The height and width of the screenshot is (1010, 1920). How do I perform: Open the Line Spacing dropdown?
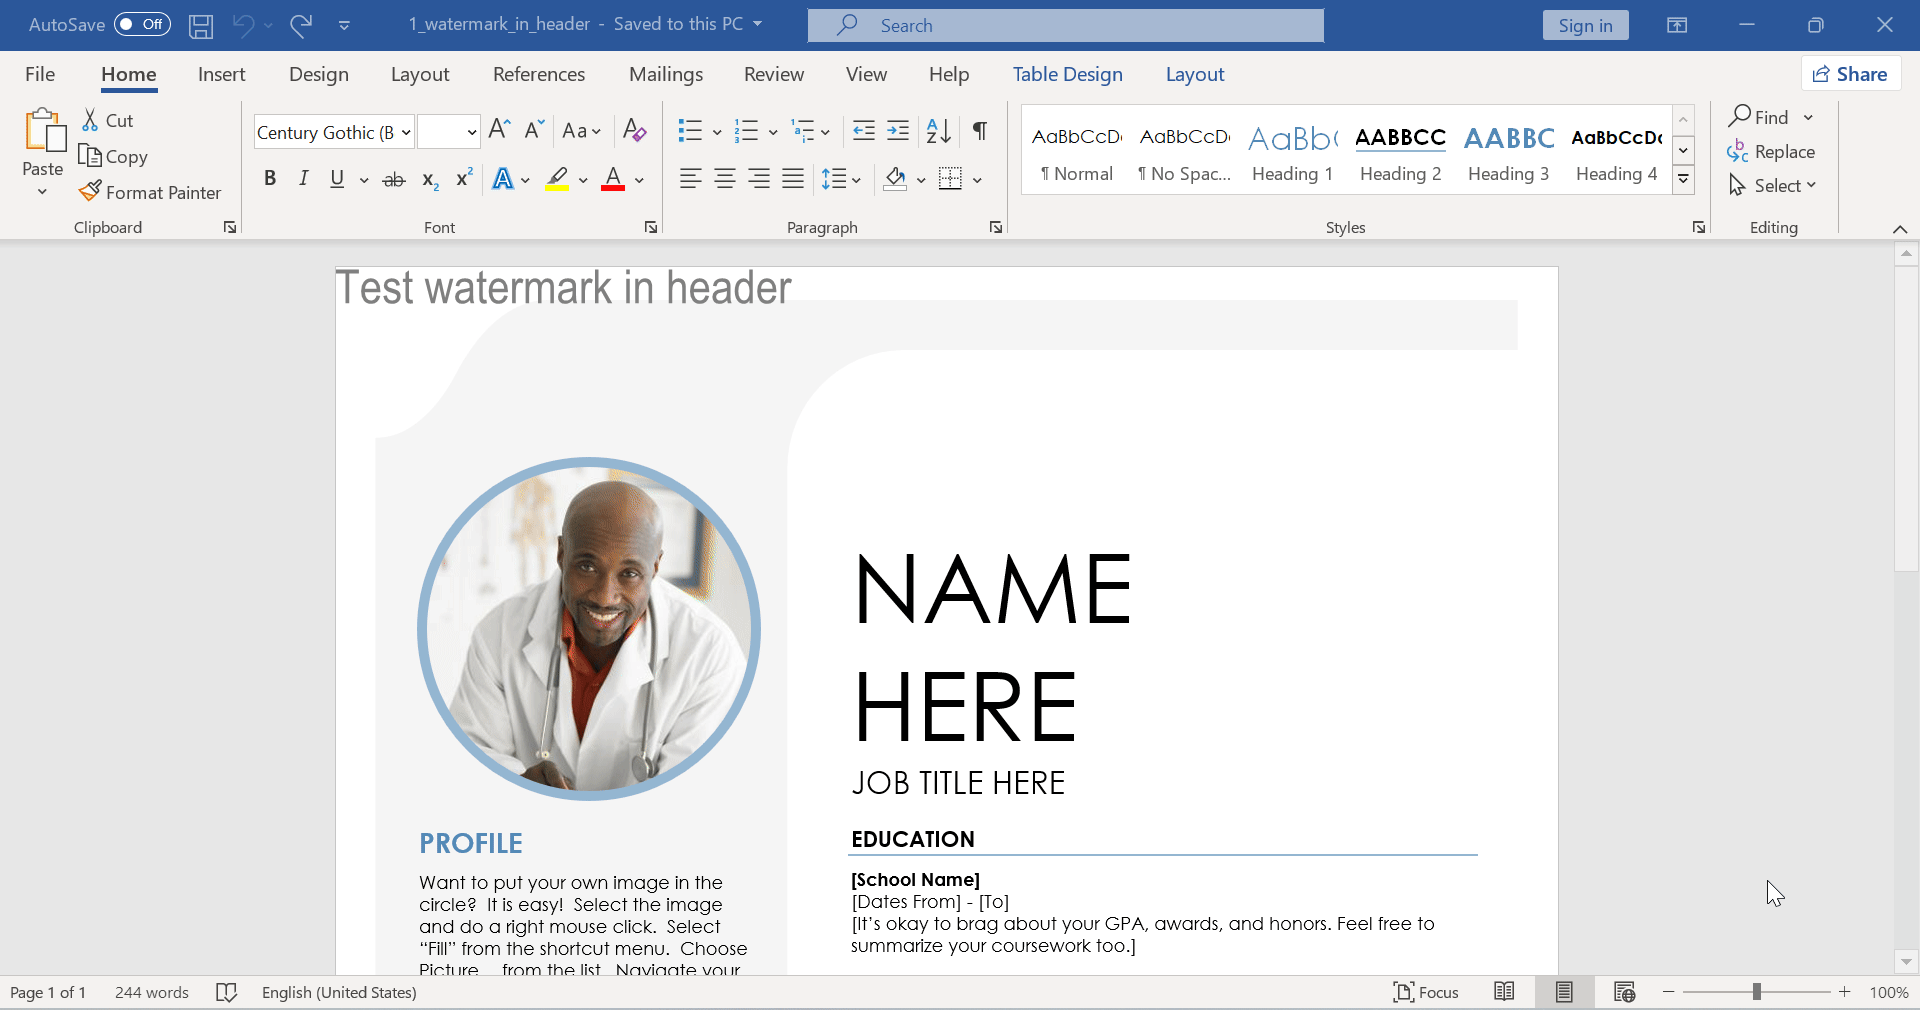click(841, 179)
